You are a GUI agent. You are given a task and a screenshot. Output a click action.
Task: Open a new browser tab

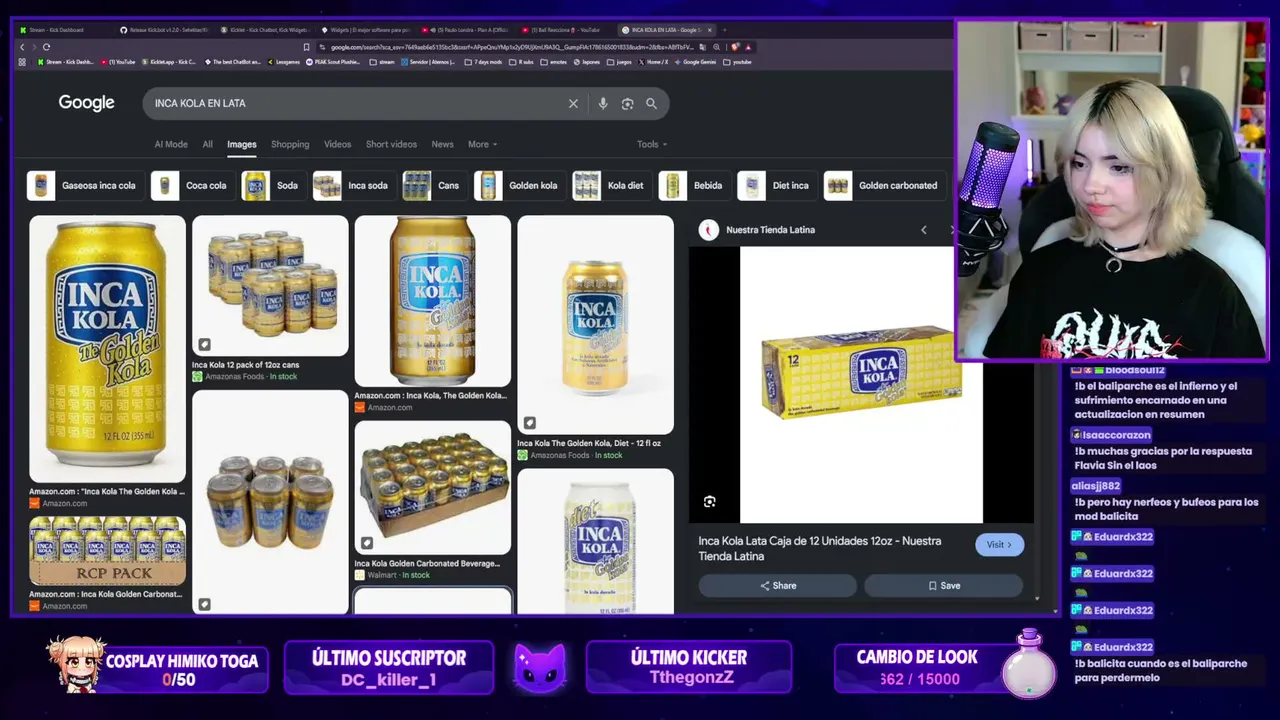(x=724, y=30)
